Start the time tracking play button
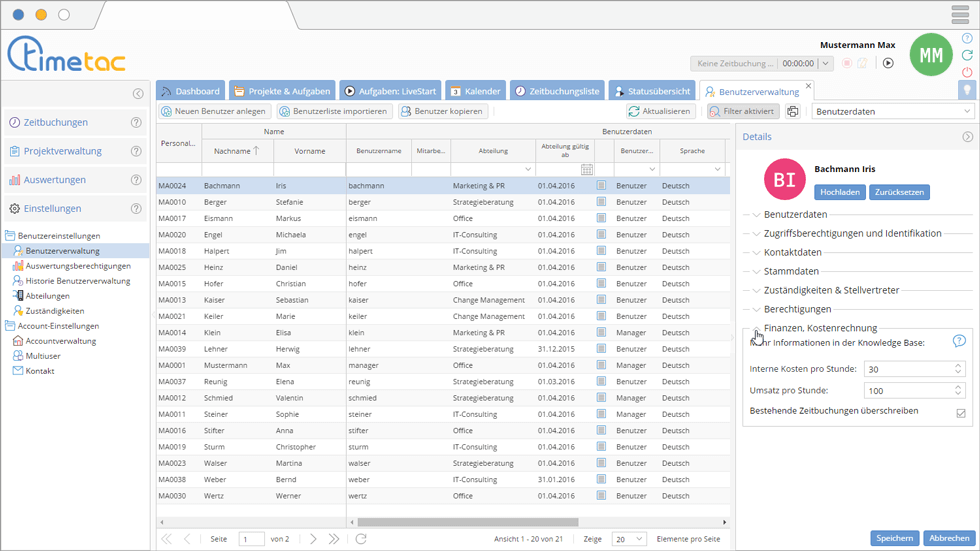Screen dimensions: 980x551 888,63
